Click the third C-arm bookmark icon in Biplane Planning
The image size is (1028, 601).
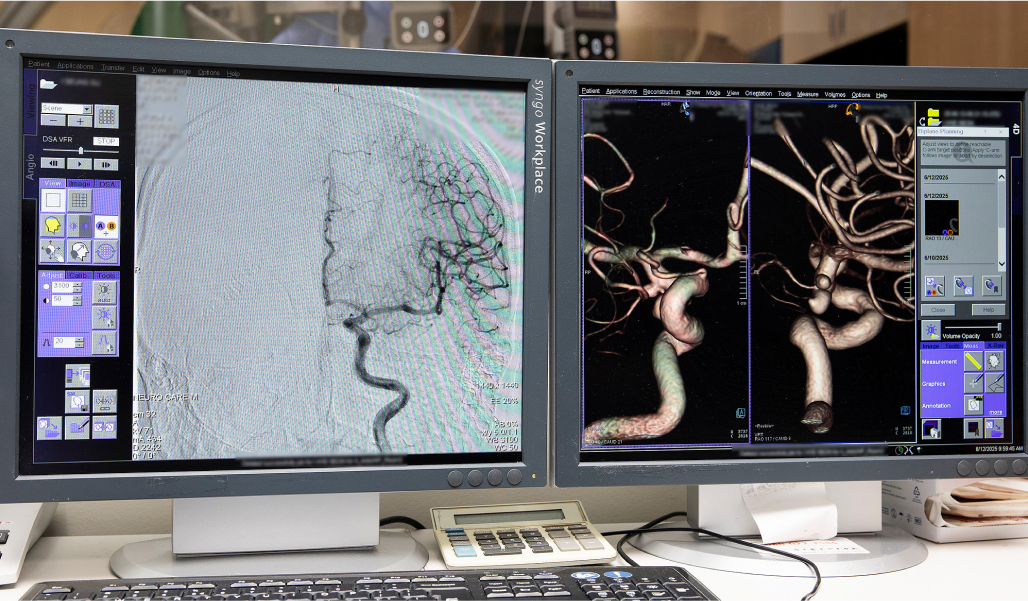[x=992, y=286]
